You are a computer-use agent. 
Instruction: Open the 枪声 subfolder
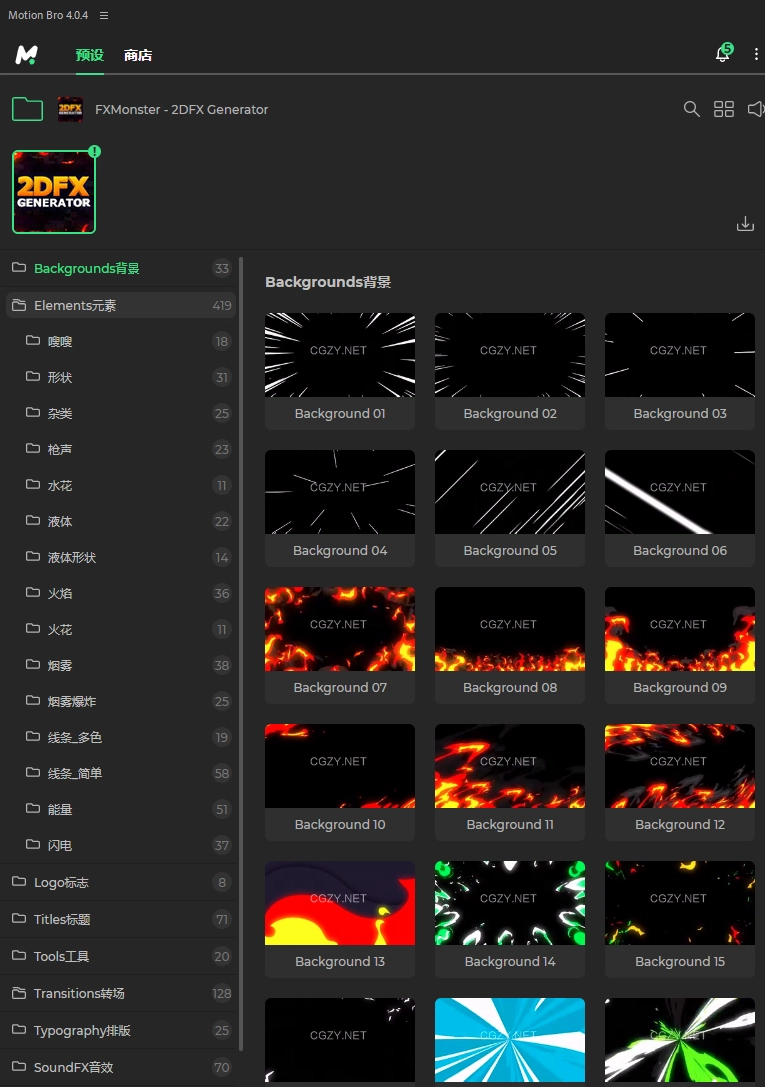click(x=121, y=449)
